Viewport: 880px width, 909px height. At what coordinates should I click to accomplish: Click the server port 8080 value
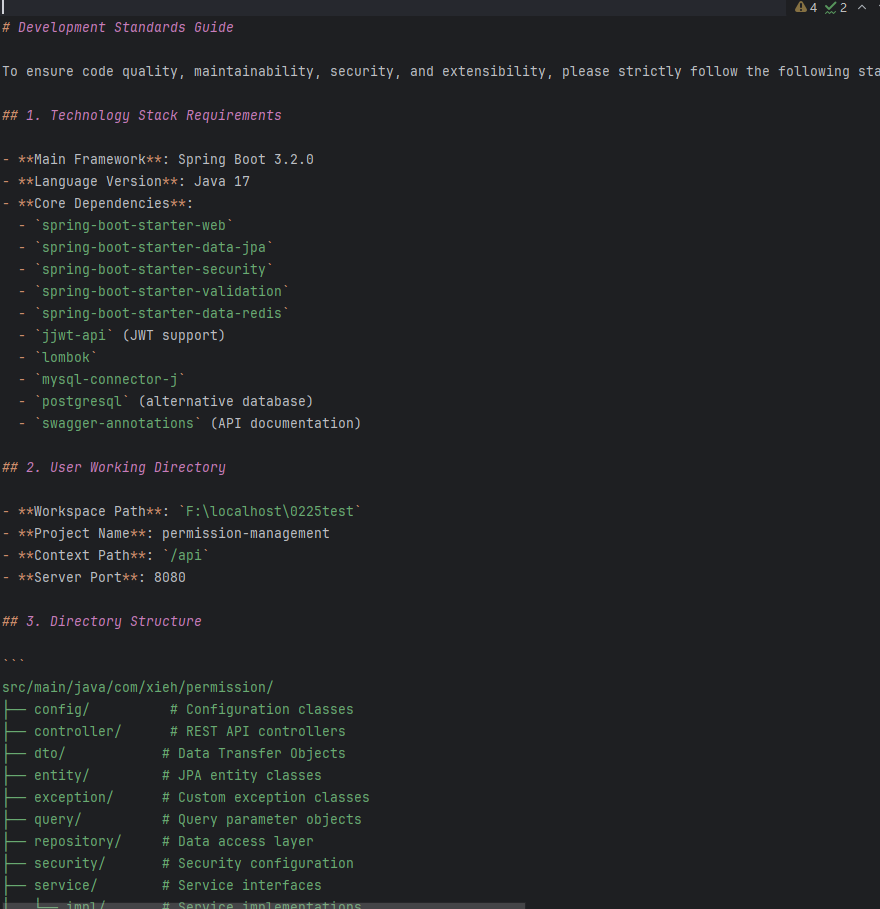point(169,578)
